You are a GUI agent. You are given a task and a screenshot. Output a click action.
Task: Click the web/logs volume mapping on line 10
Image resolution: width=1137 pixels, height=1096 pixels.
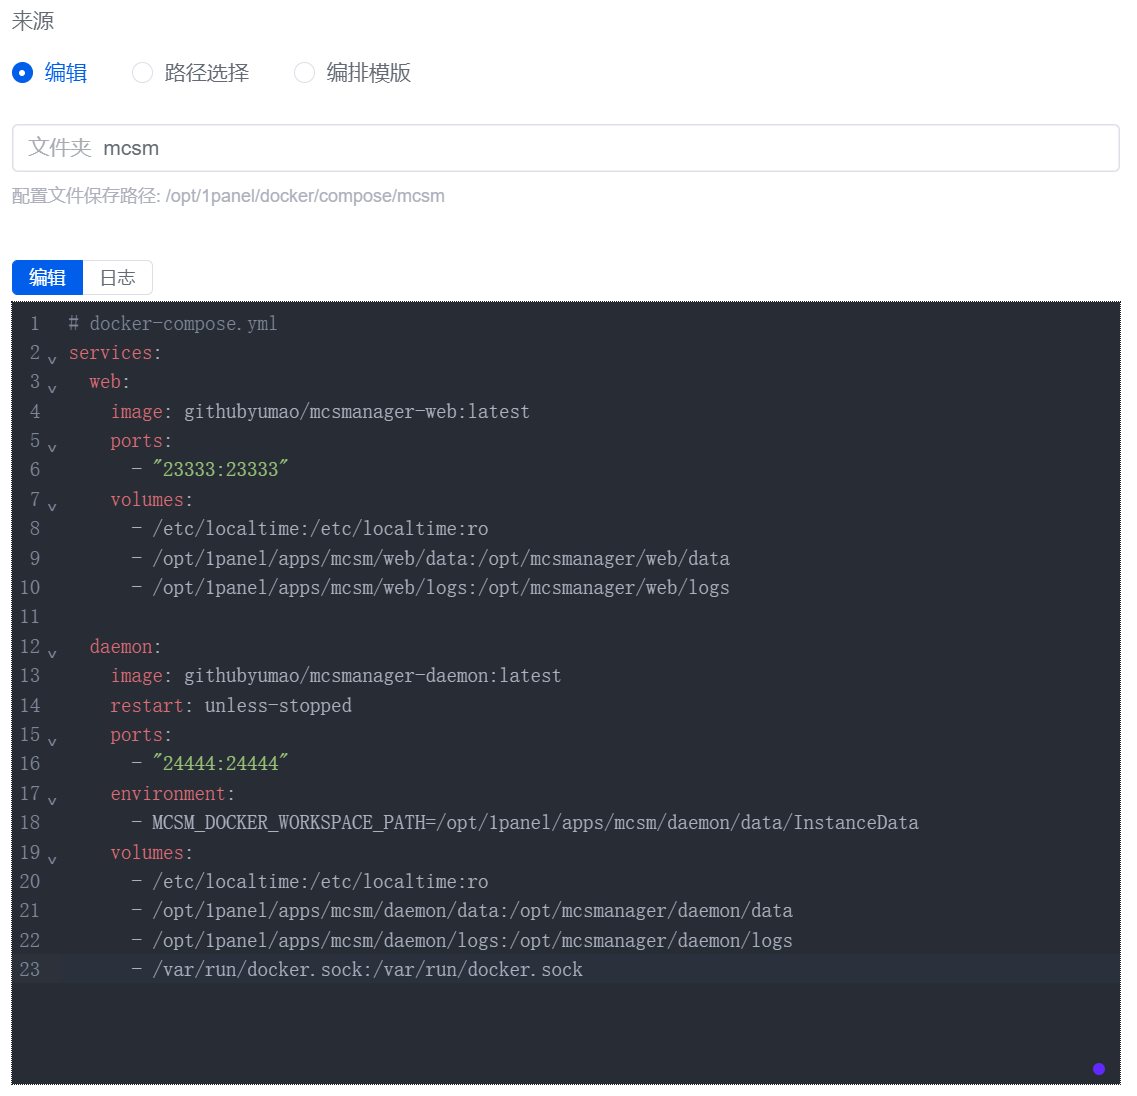(x=441, y=588)
